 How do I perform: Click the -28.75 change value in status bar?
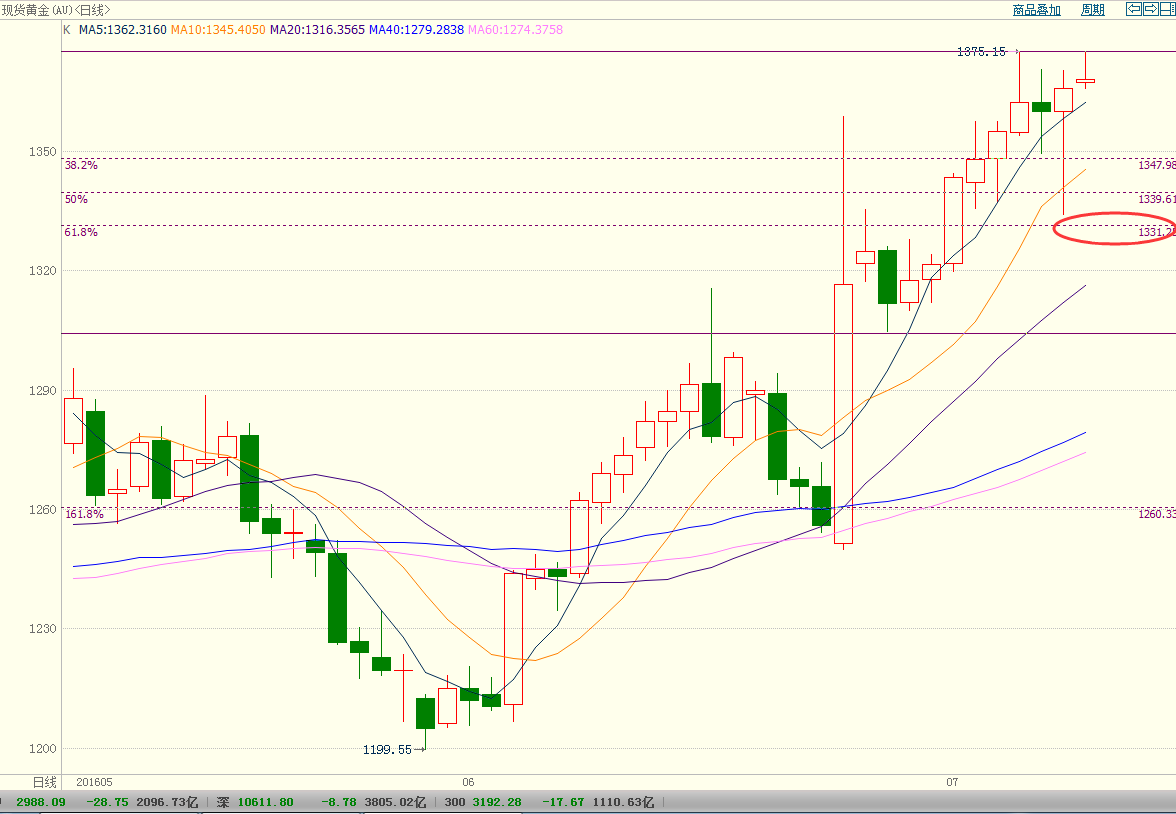[108, 802]
